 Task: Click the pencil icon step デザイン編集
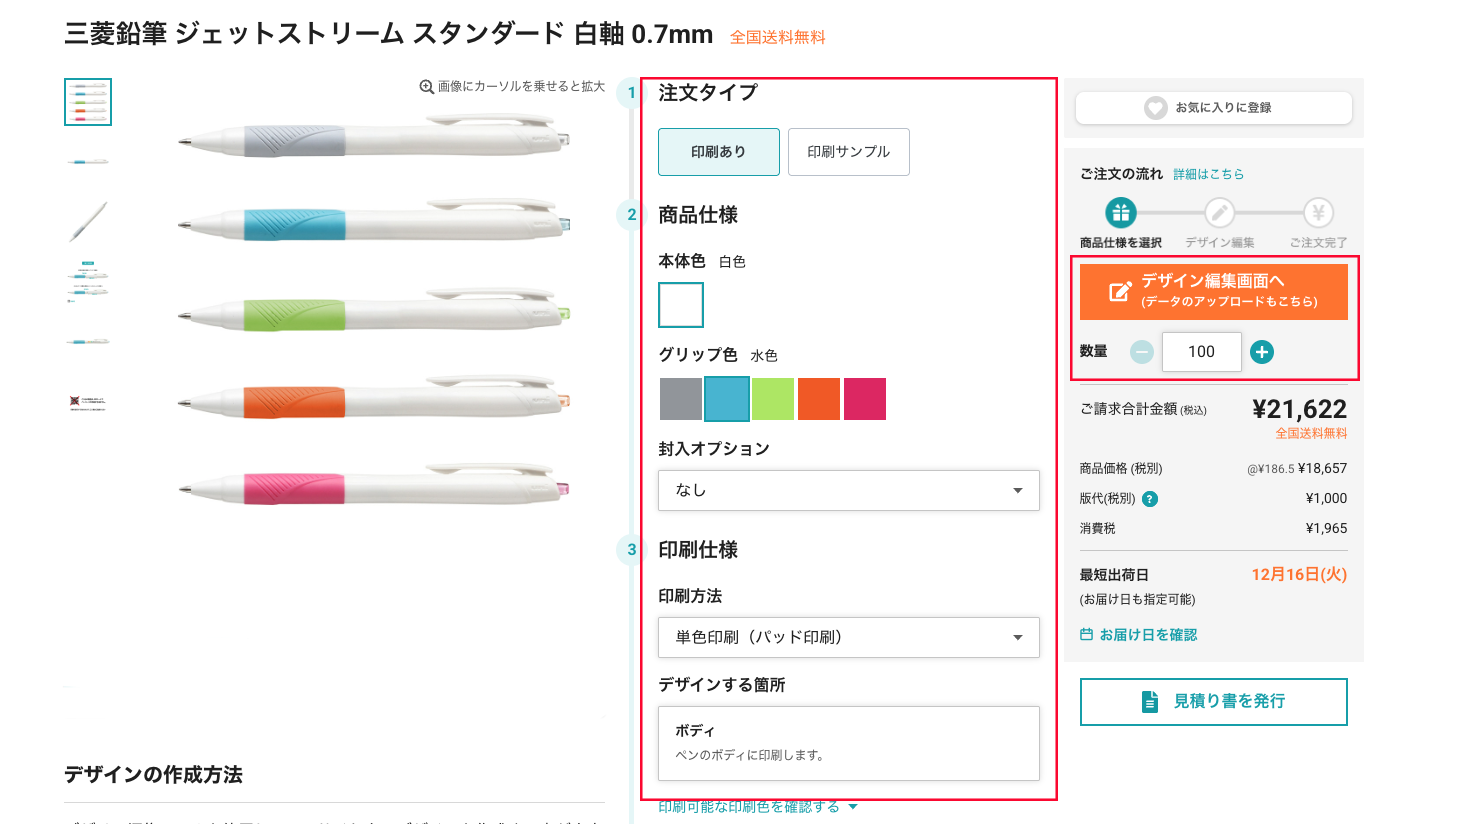pos(1219,212)
